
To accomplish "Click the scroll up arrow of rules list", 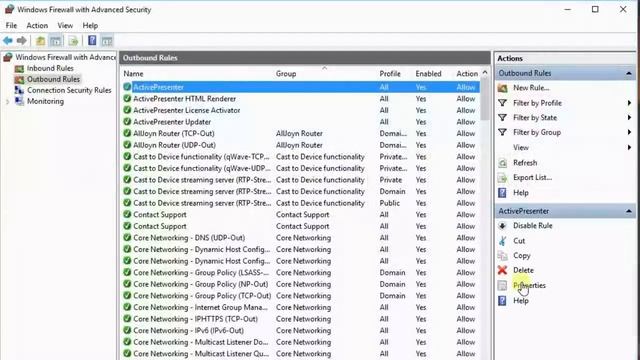I will 485,73.
